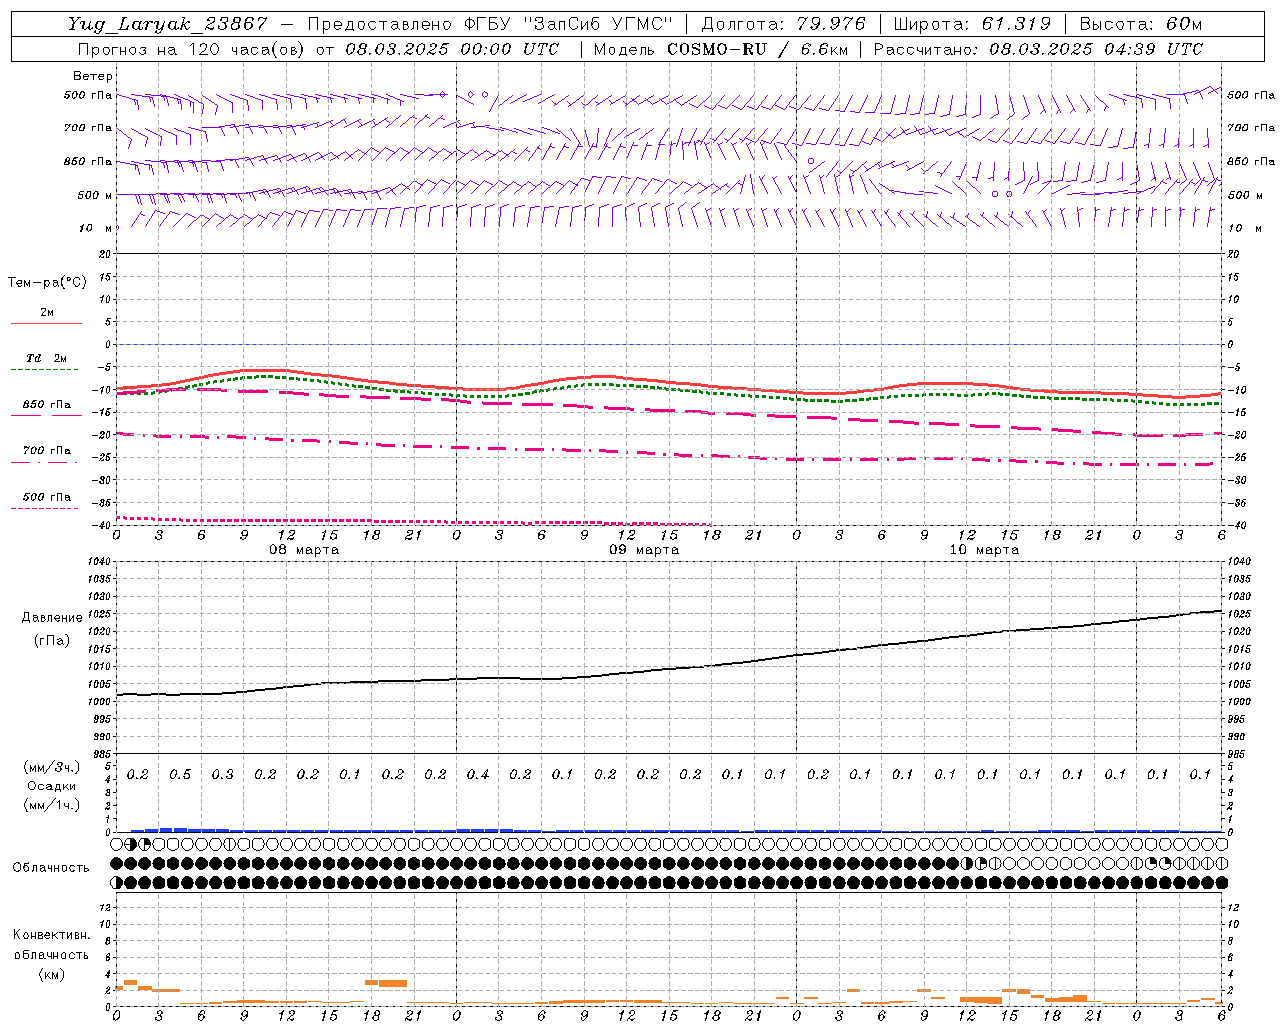Click the forecast start time 08.03.2025 00:00 UTC
The width and height of the screenshot is (1280, 1024).
[x=452, y=49]
